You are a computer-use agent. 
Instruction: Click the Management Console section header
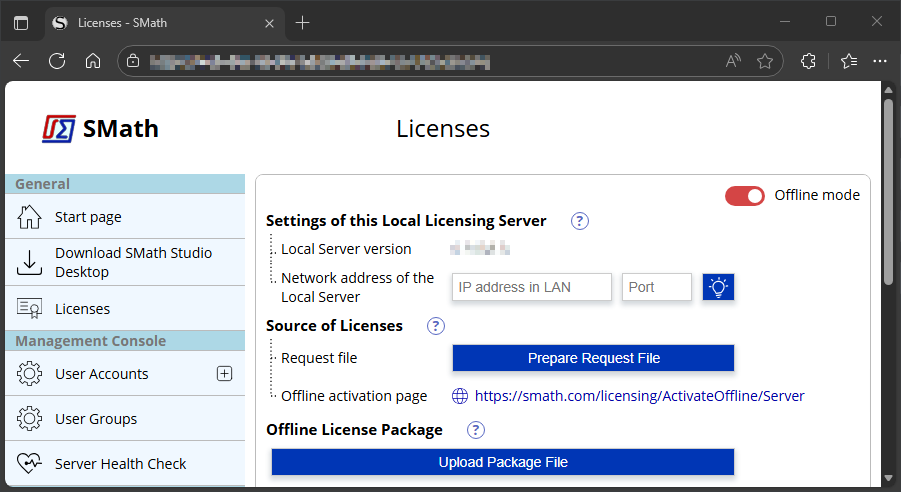125,341
